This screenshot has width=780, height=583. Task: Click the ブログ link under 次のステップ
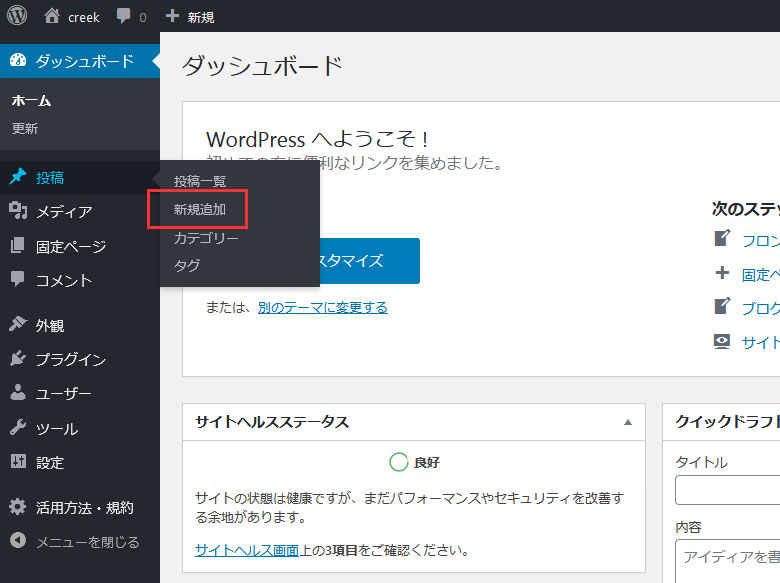(761, 308)
